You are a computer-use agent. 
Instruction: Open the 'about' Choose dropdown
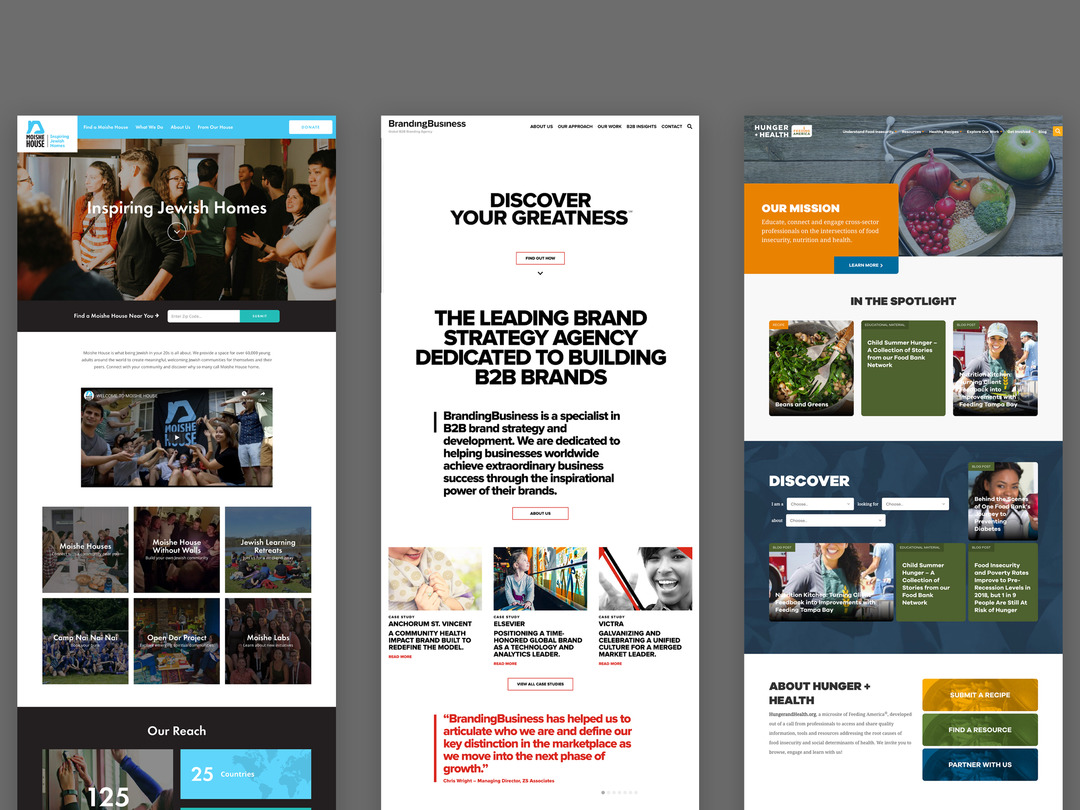coord(836,521)
